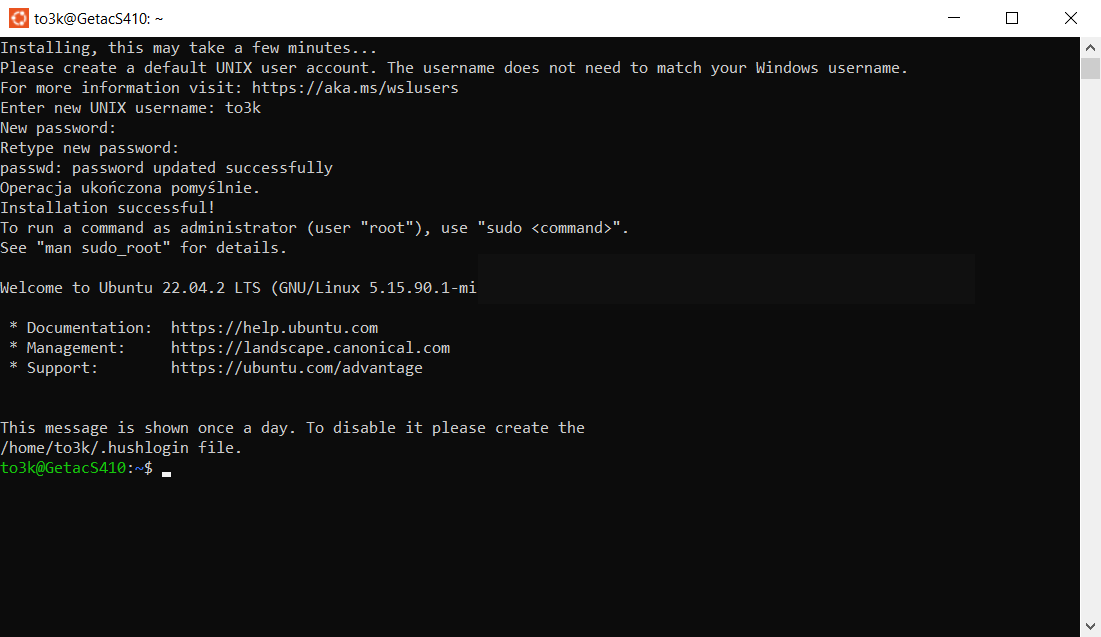This screenshot has width=1101, height=637.
Task: Click the vertical scrollbar thumb
Action: click(1090, 68)
